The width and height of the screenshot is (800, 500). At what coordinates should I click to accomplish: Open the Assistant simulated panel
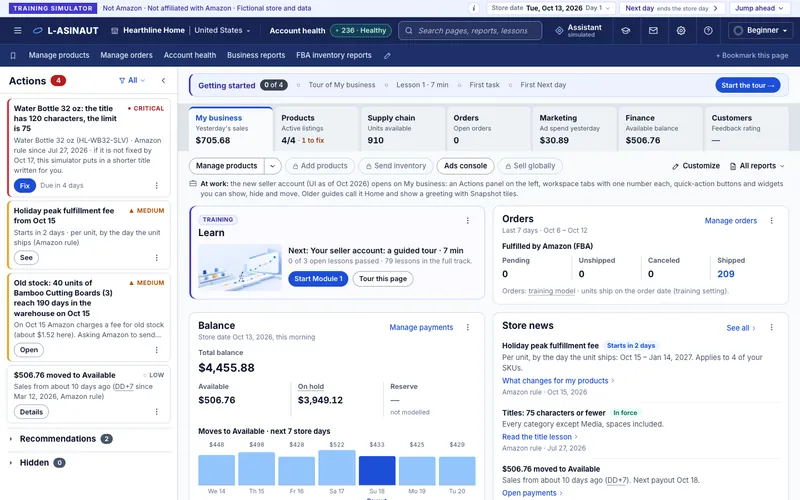pos(579,31)
